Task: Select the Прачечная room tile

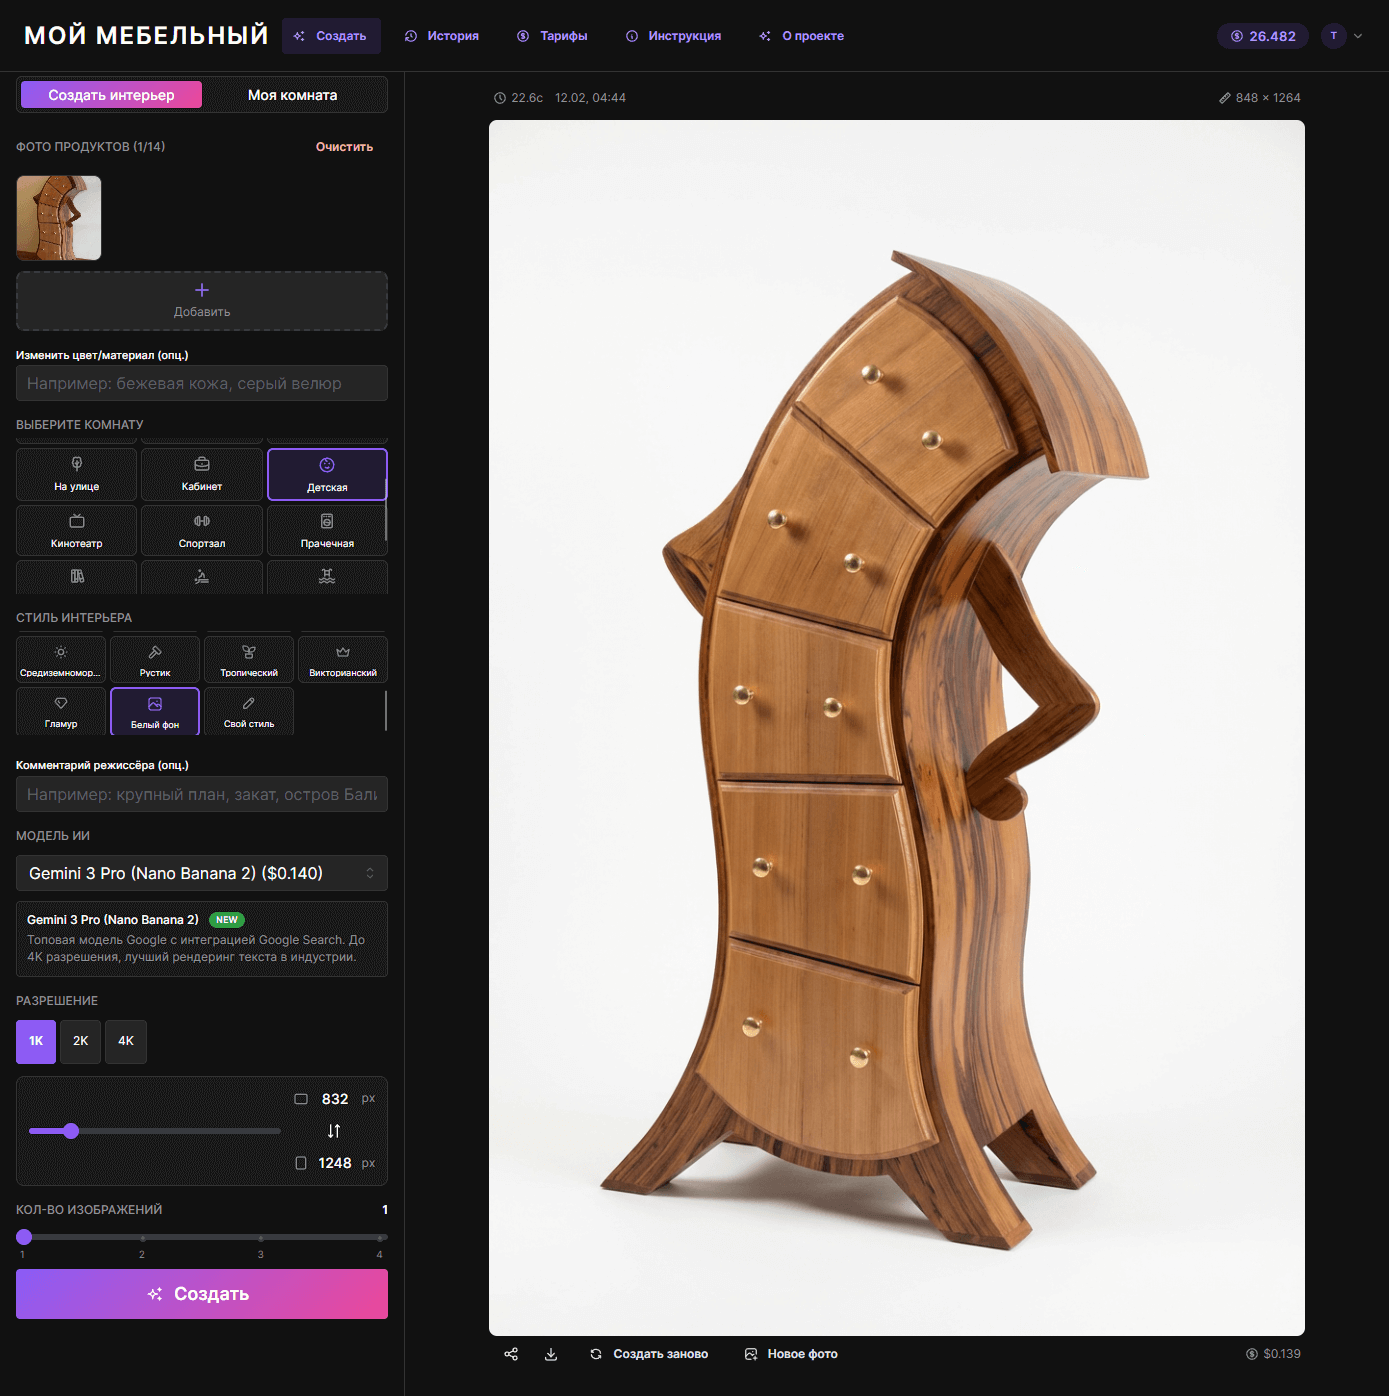Action: point(327,530)
